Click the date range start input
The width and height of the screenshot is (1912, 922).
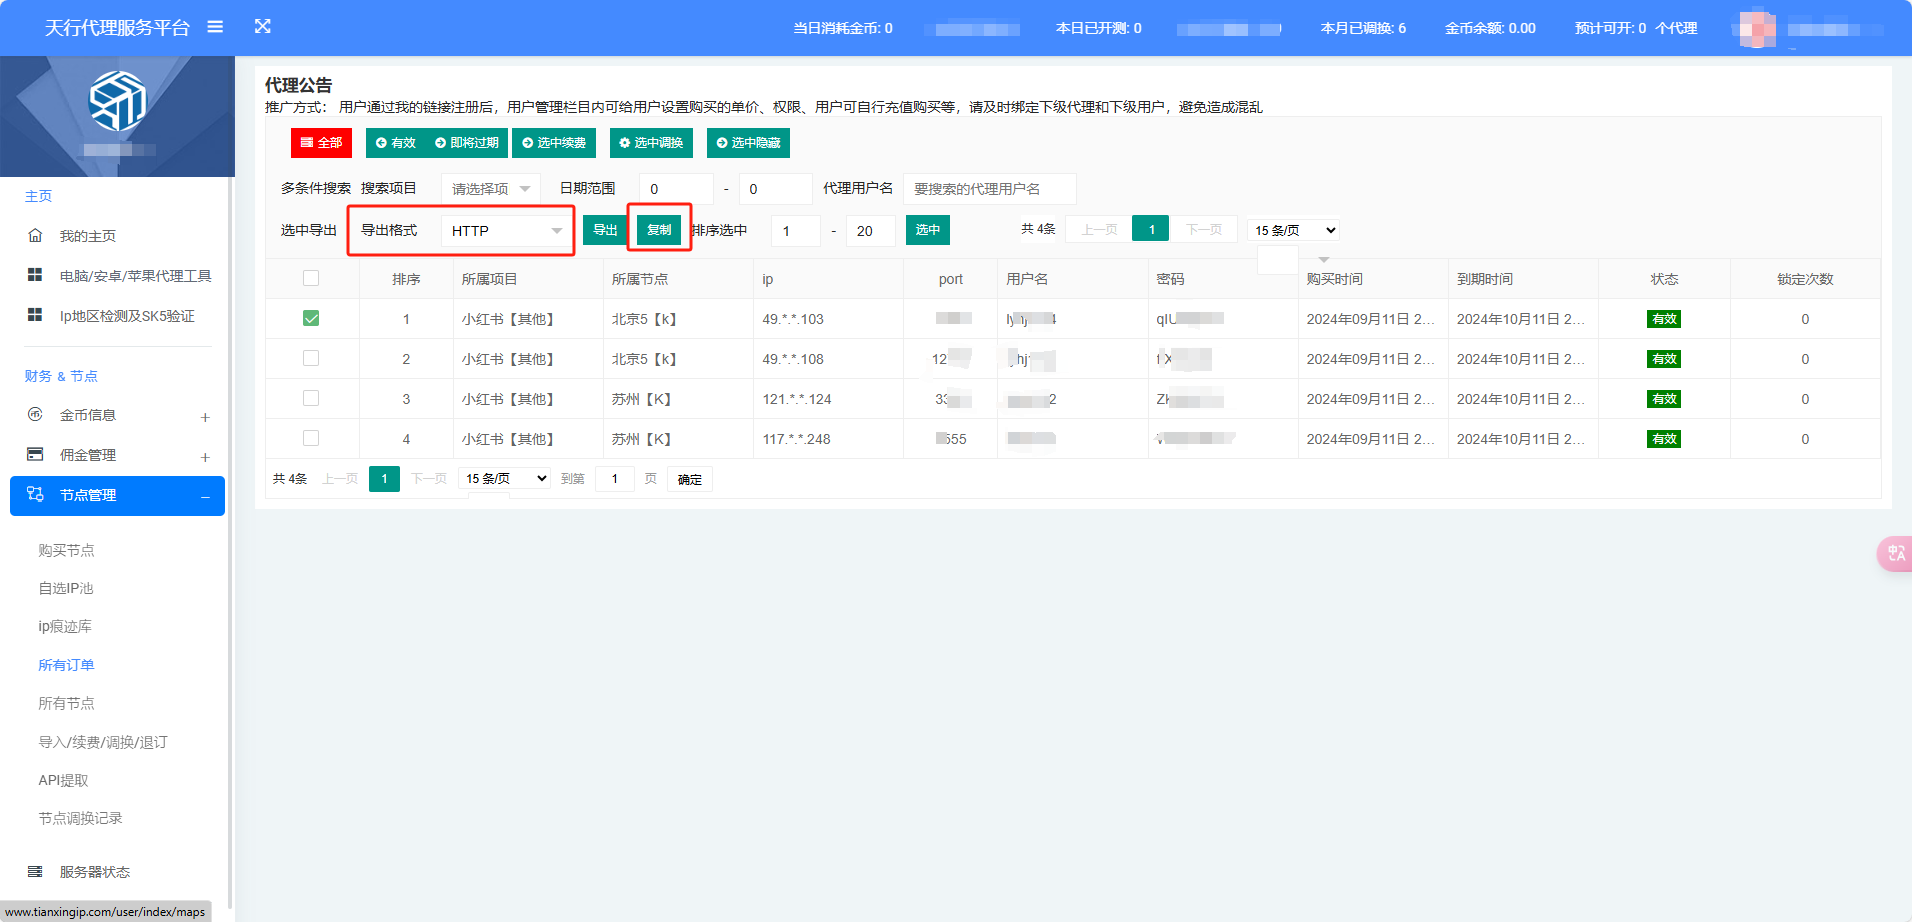coord(676,188)
